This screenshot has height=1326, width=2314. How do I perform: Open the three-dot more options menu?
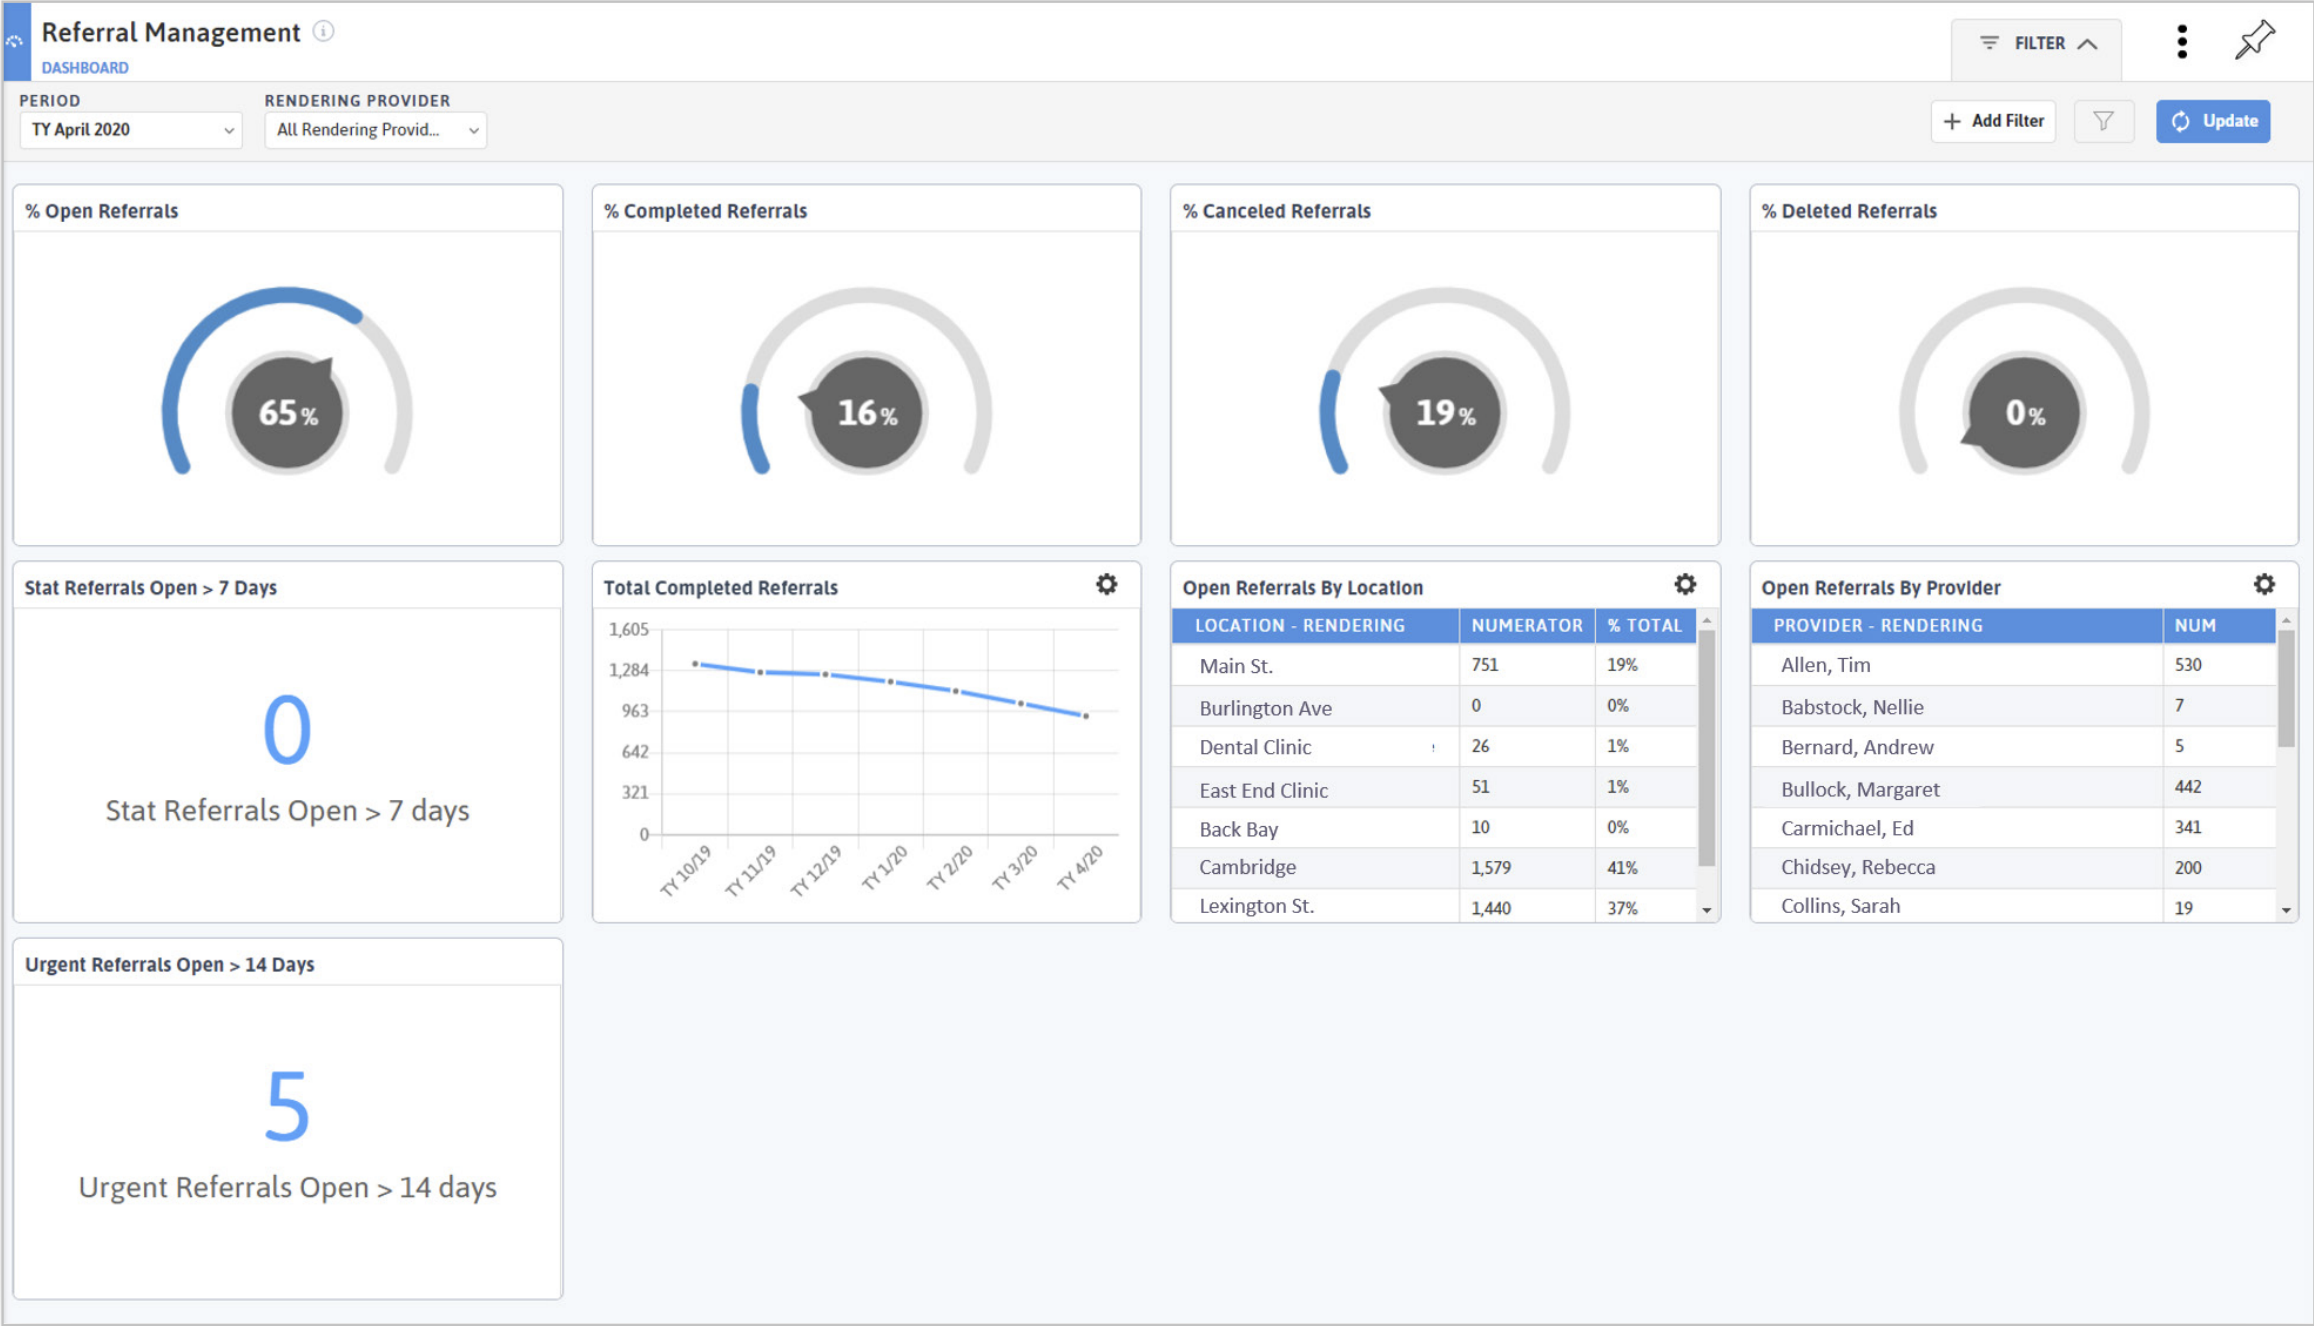(x=2181, y=42)
